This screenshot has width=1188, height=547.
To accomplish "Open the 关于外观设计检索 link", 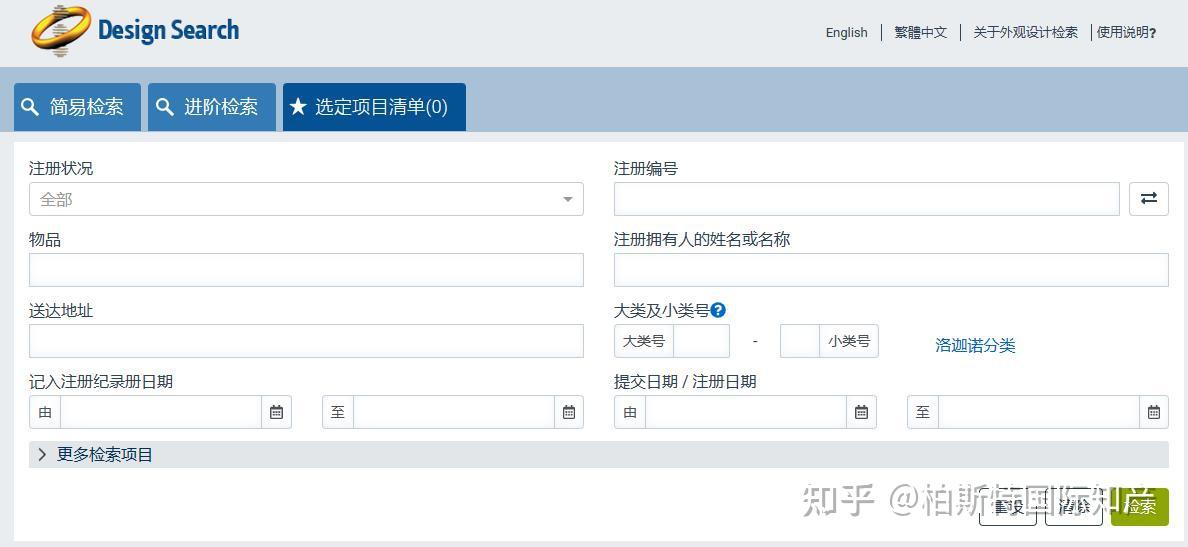I will pyautogui.click(x=1025, y=33).
